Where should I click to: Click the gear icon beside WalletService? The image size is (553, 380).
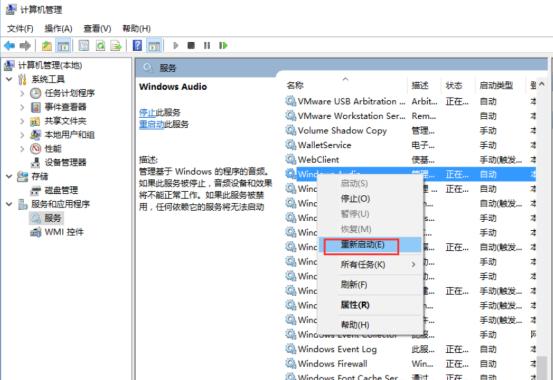click(291, 145)
